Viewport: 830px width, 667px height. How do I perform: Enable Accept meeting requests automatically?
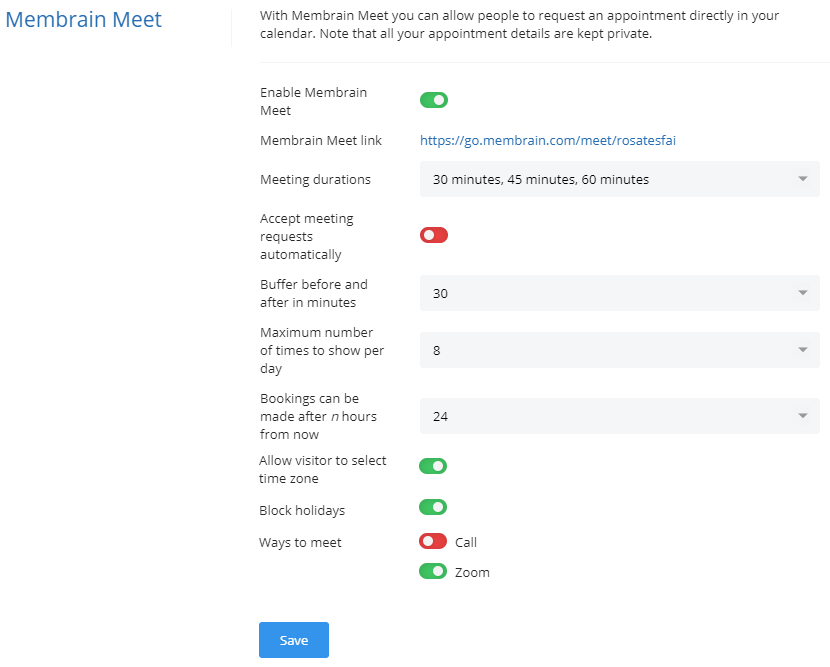coord(433,235)
